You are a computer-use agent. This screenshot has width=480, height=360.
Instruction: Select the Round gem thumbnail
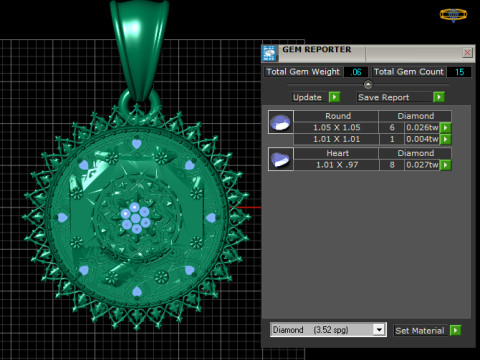(281, 122)
